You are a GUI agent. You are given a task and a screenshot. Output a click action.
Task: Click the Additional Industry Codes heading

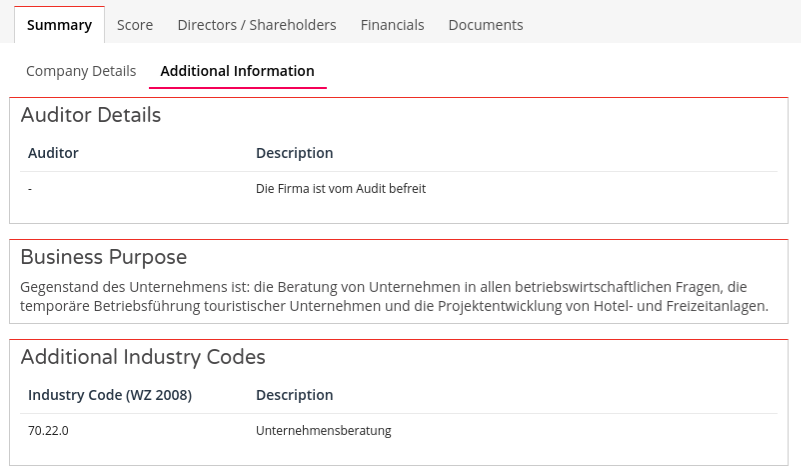(143, 357)
